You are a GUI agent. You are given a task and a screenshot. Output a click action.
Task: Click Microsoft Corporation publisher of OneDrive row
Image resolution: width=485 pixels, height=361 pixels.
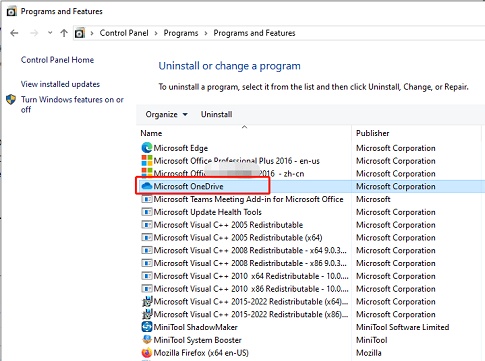click(395, 186)
